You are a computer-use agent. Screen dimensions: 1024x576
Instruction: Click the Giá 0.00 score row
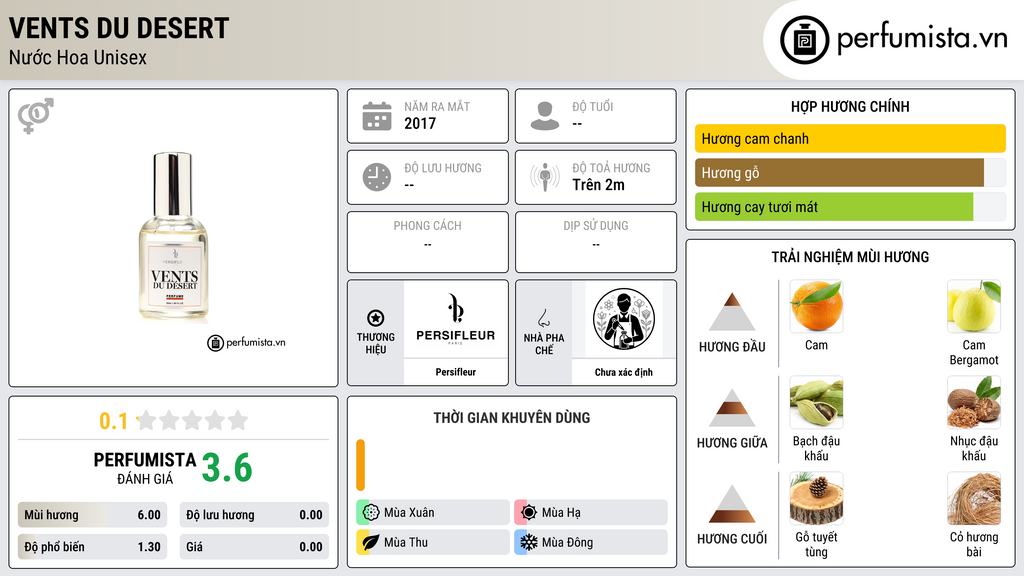click(254, 547)
